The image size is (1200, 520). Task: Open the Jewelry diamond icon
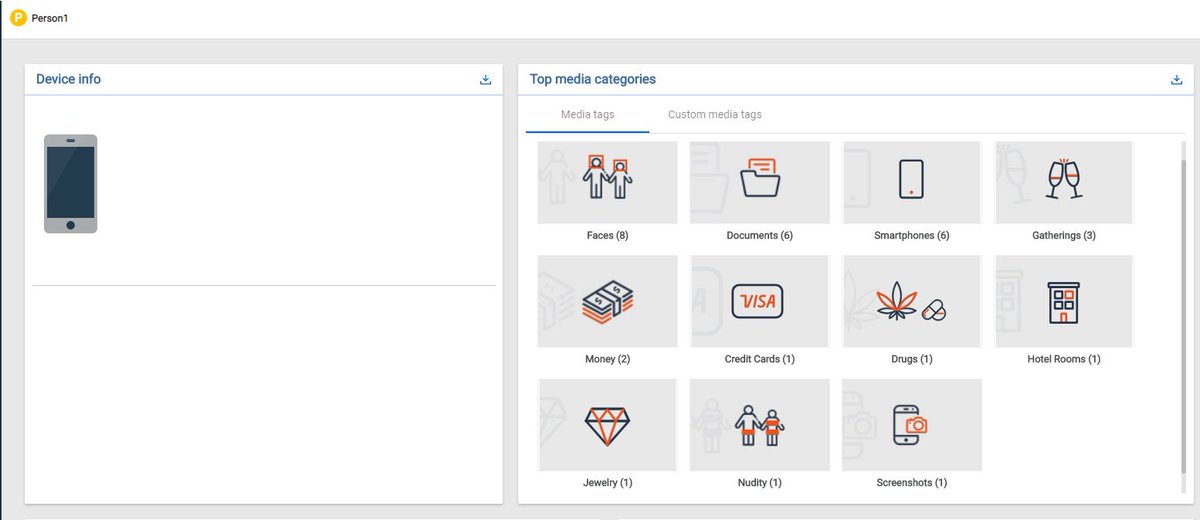click(x=608, y=425)
